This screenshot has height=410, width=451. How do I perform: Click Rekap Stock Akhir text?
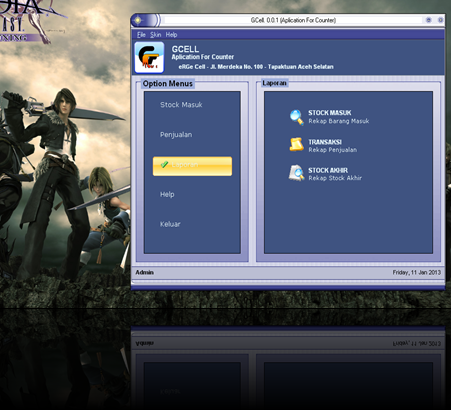pyautogui.click(x=335, y=178)
